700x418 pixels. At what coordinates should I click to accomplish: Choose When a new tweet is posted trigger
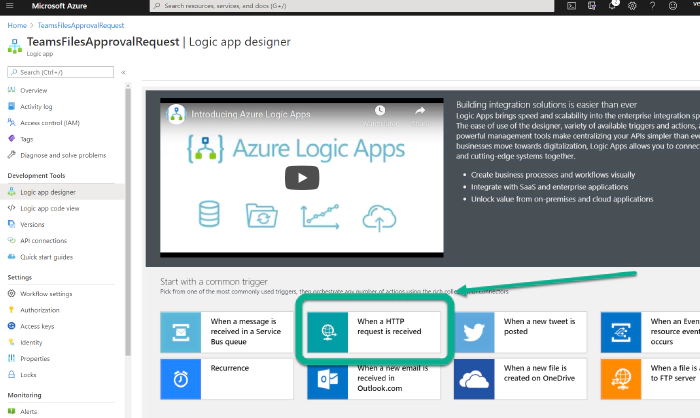coord(521,332)
